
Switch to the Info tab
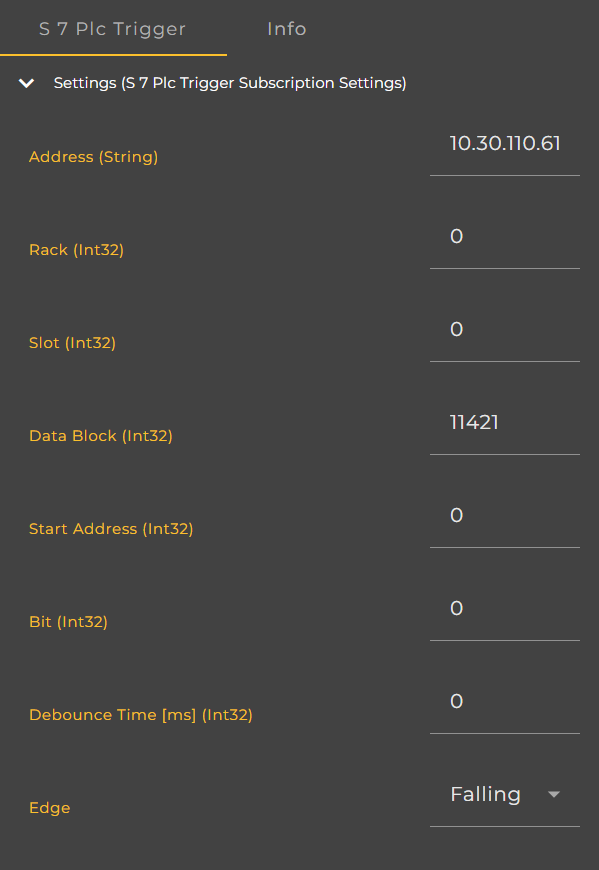pos(287,29)
